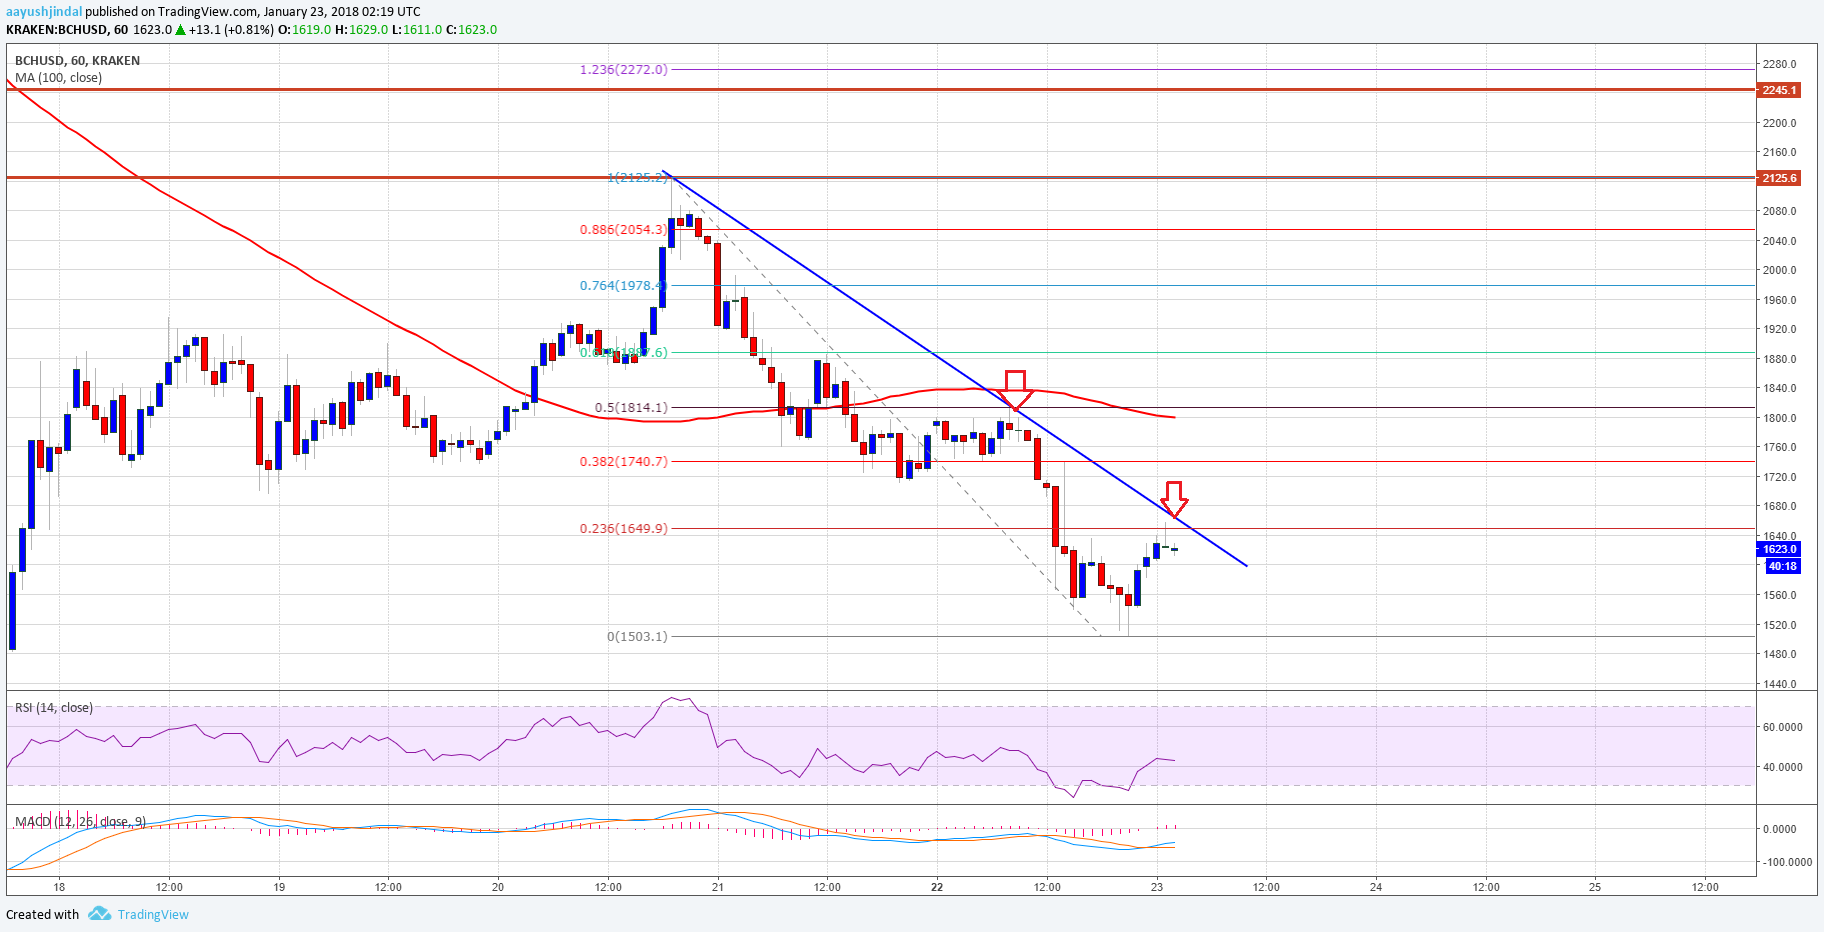
Task: Click the MACD -100.0000 axis value
Action: point(1785,862)
